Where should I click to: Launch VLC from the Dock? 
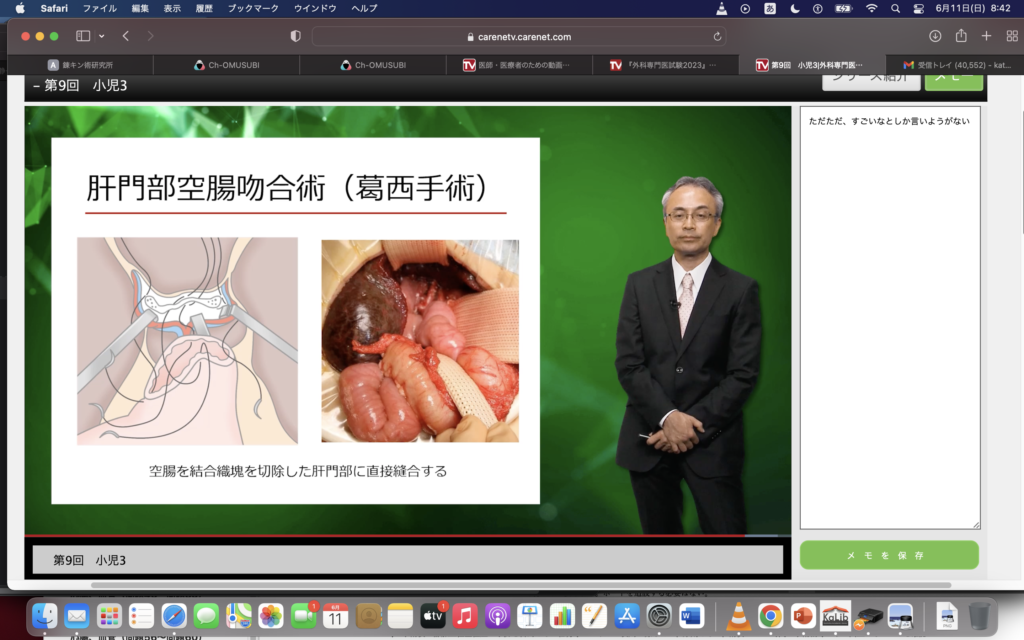coord(739,616)
